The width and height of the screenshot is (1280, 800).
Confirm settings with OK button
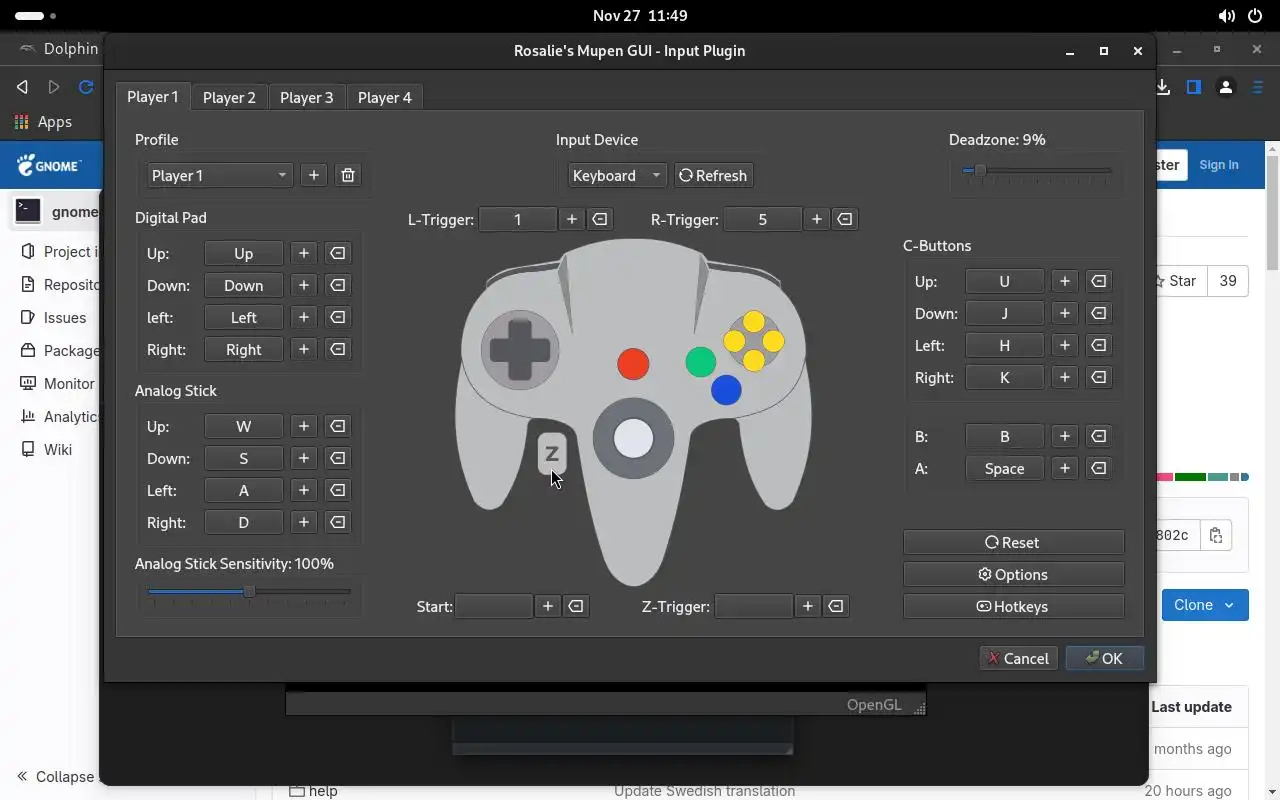click(x=1104, y=658)
